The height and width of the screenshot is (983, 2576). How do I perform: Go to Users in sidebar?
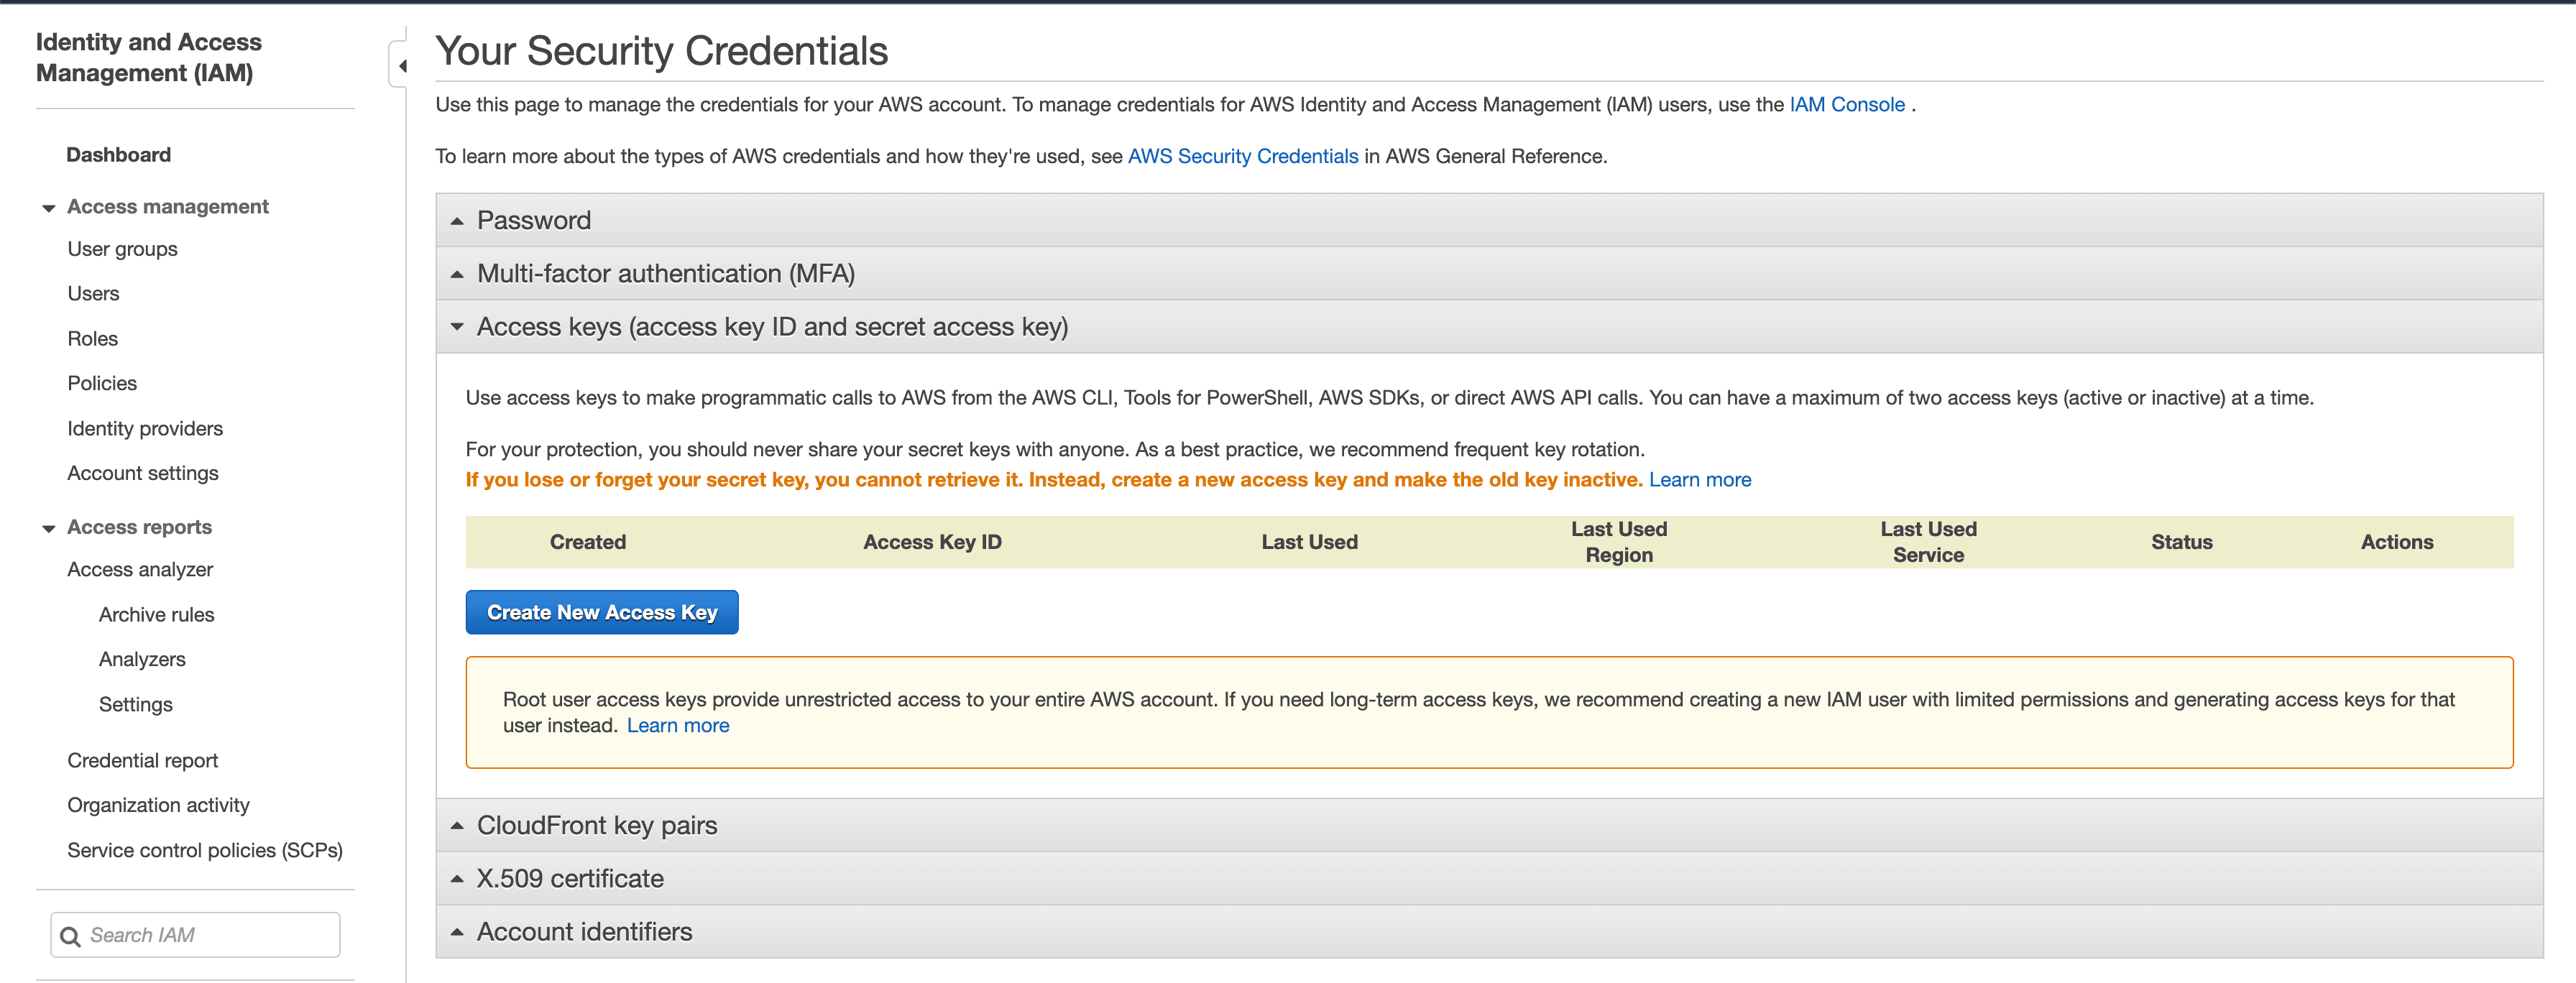point(93,294)
